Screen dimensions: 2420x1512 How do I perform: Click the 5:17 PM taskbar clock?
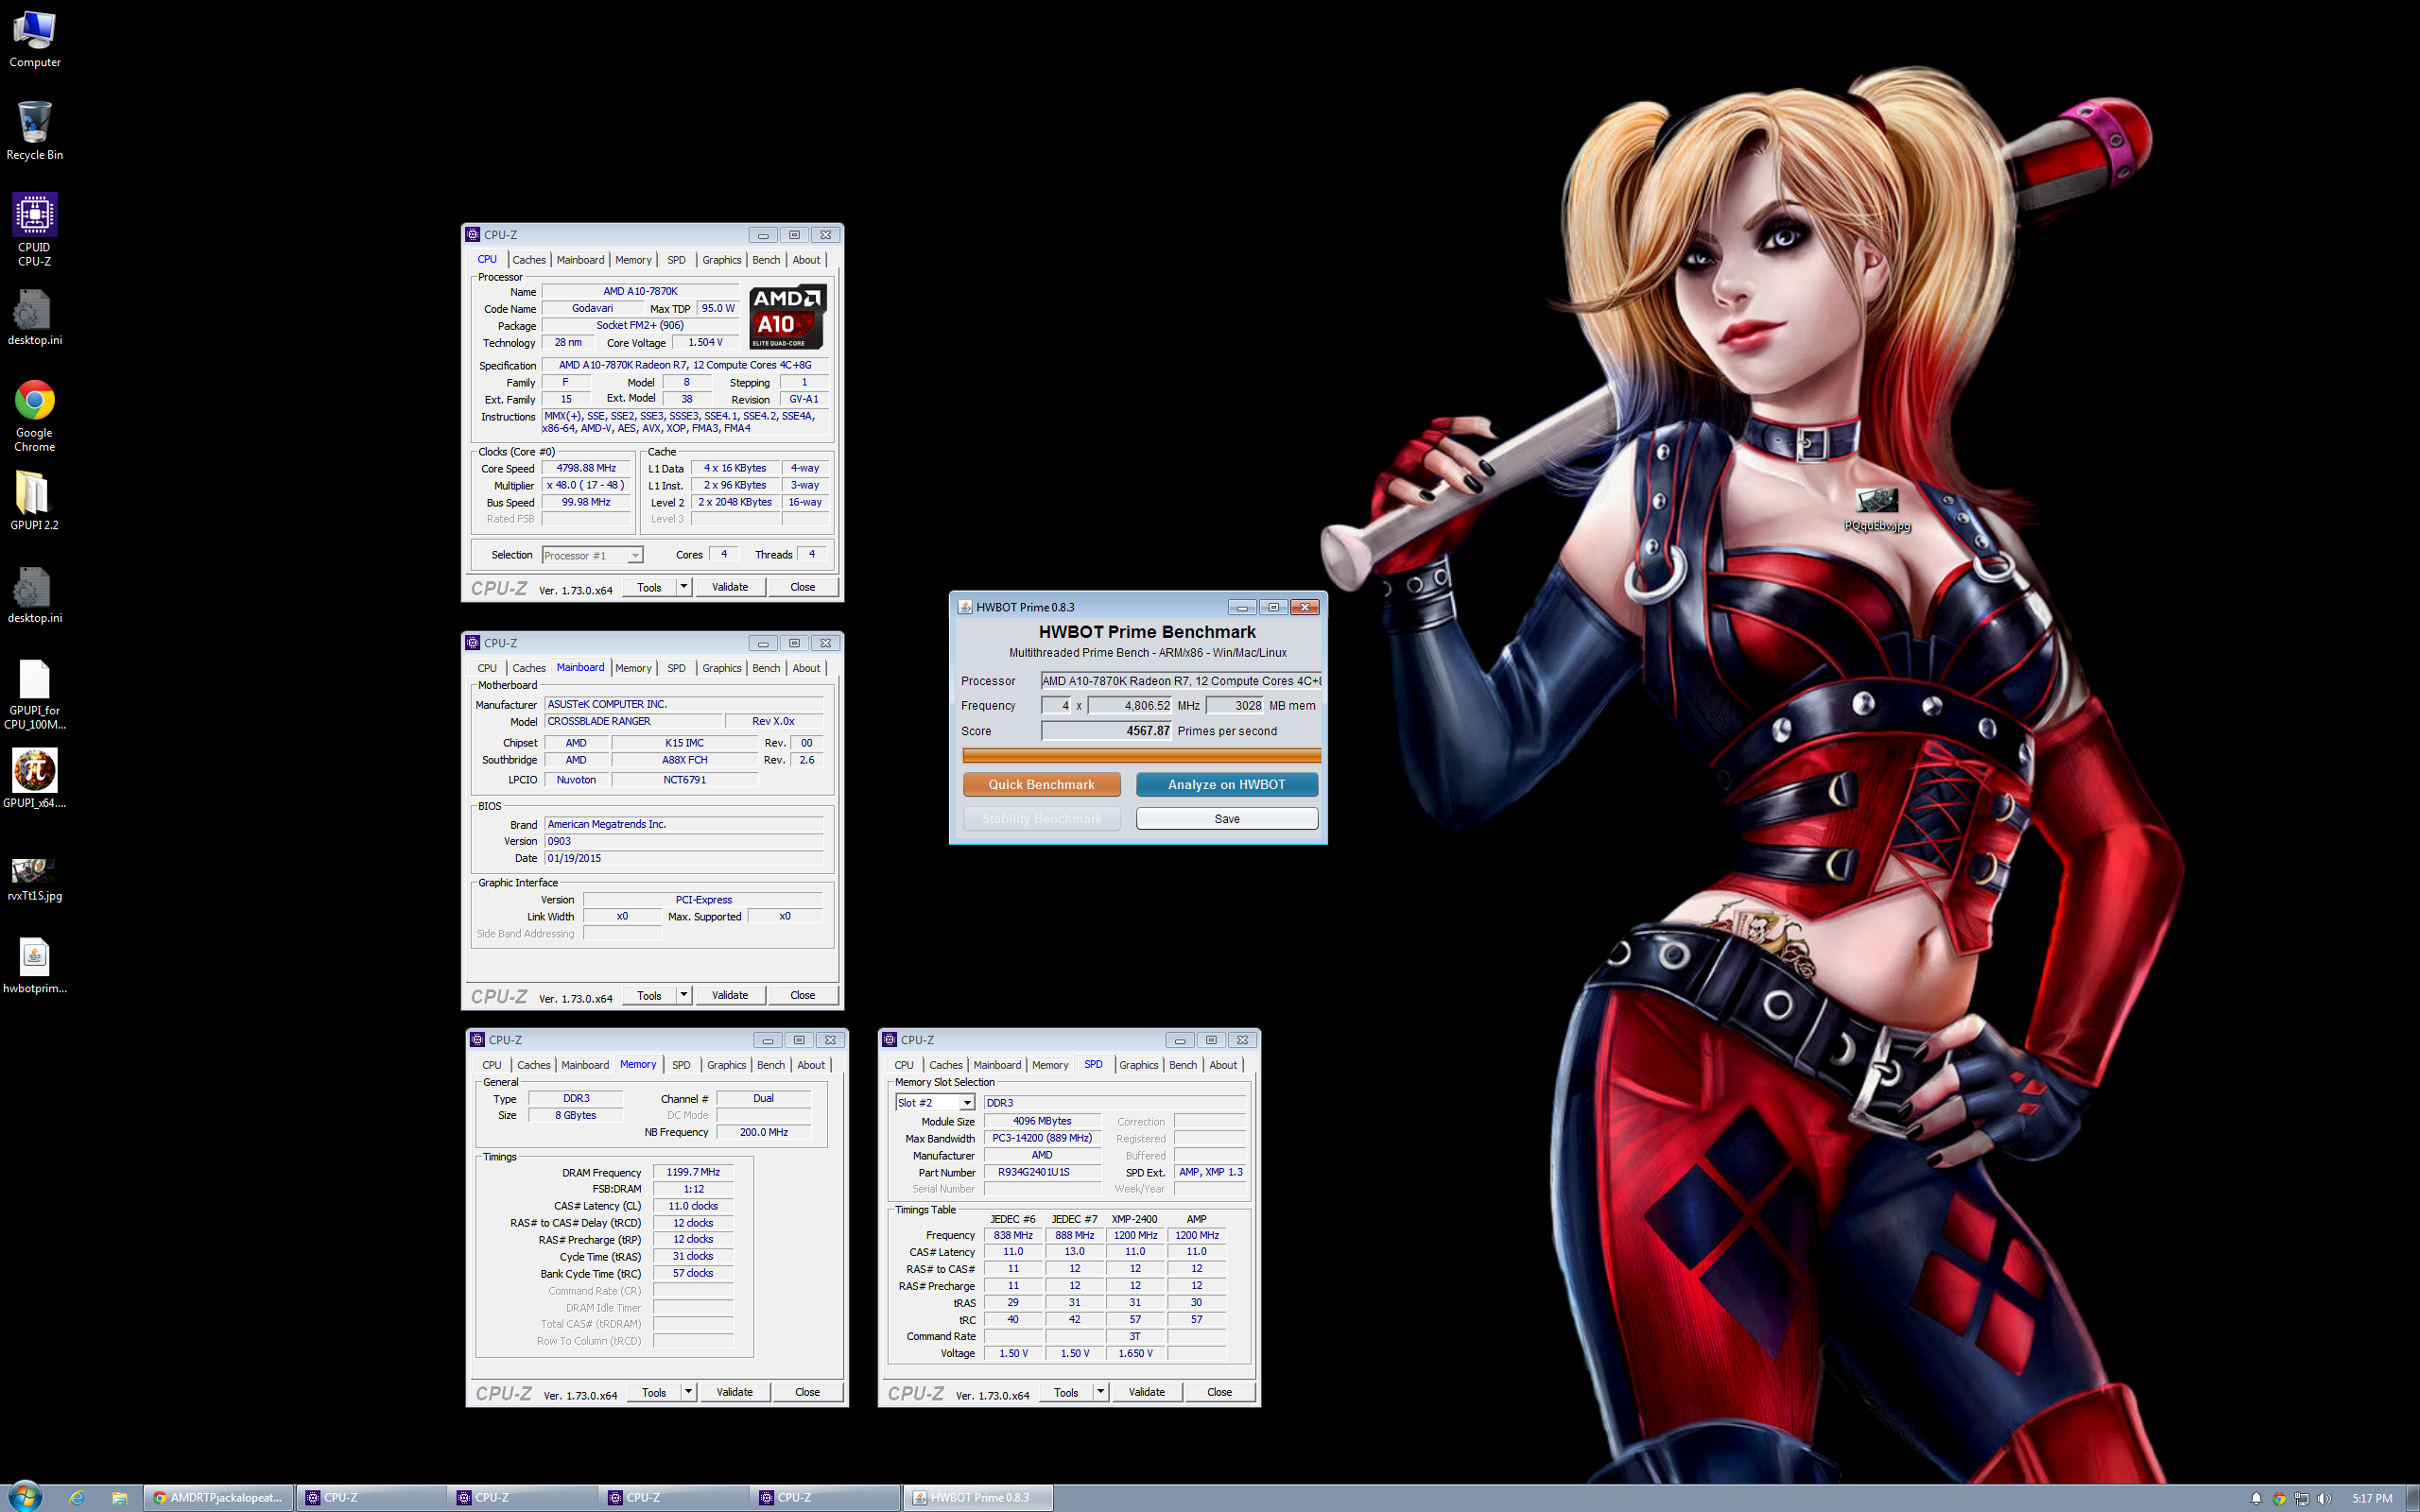(2372, 1498)
